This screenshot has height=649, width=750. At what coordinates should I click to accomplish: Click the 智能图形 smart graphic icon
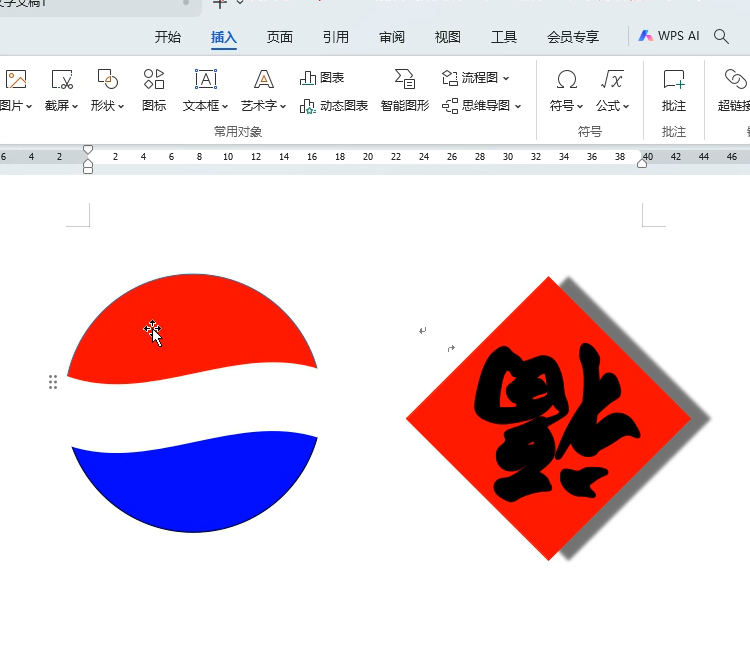click(x=405, y=79)
